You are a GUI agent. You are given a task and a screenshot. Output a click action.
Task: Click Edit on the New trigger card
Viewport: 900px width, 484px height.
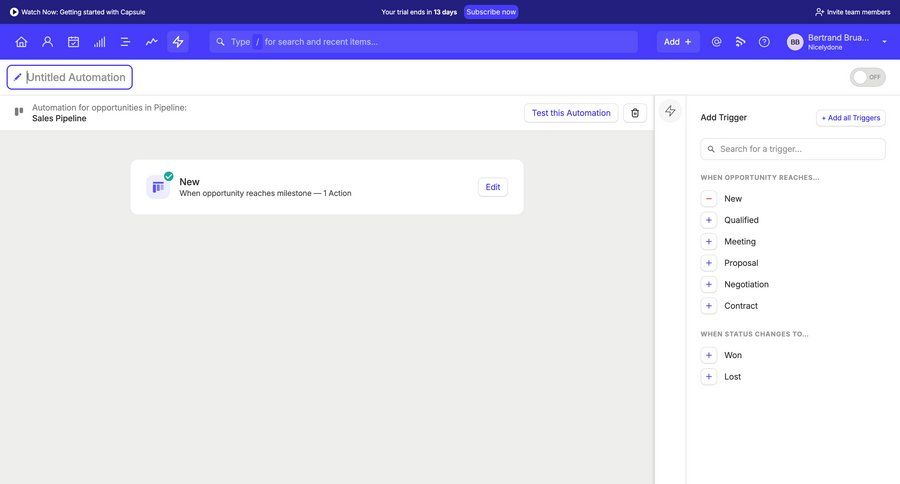pos(492,187)
